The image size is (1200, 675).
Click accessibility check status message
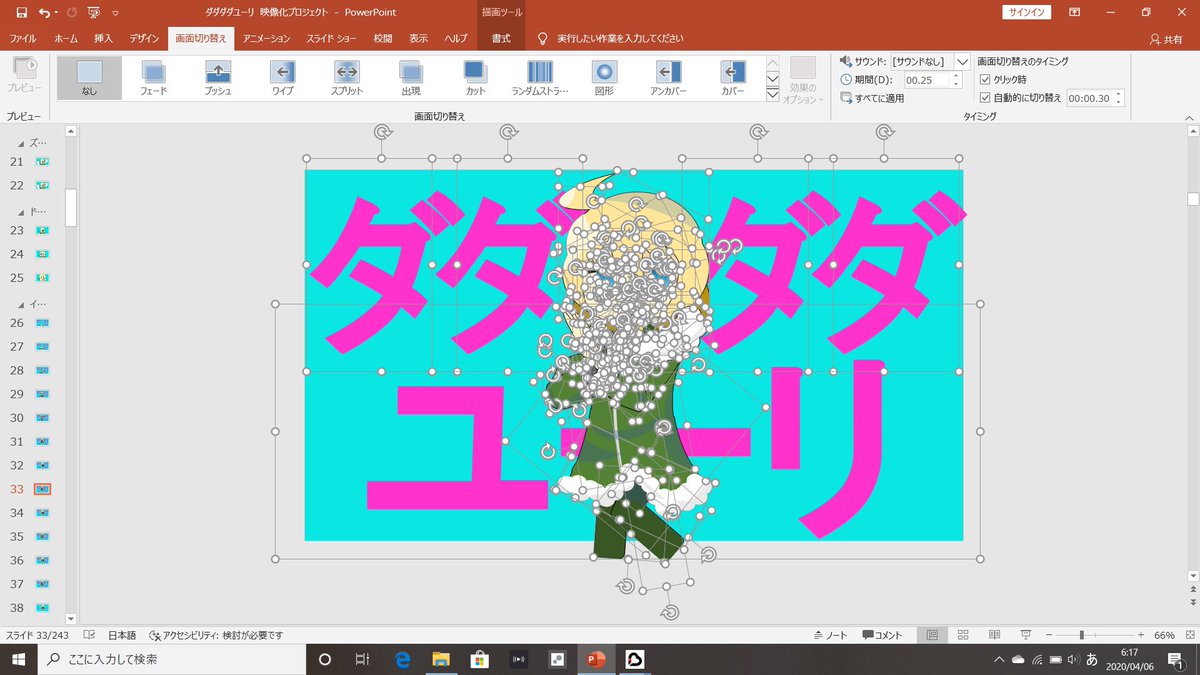tap(216, 635)
